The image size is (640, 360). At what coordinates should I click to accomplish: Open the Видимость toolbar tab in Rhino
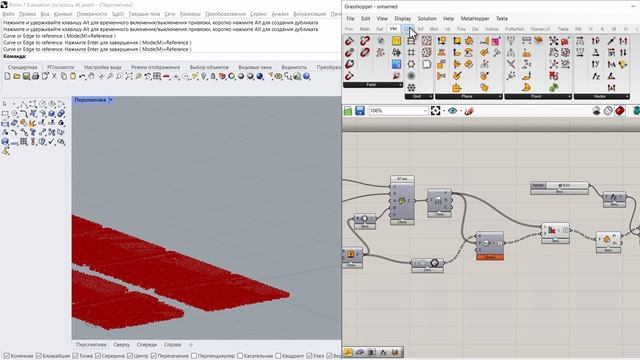point(294,67)
